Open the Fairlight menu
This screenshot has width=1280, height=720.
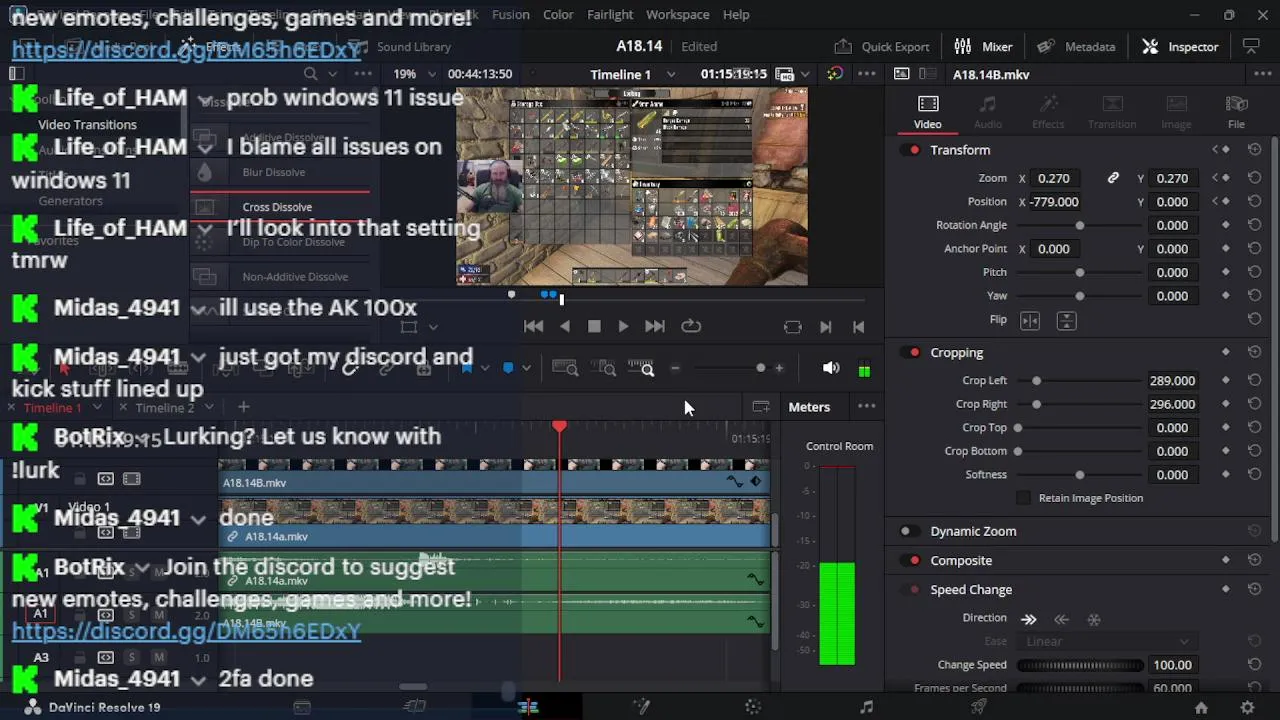click(x=610, y=15)
